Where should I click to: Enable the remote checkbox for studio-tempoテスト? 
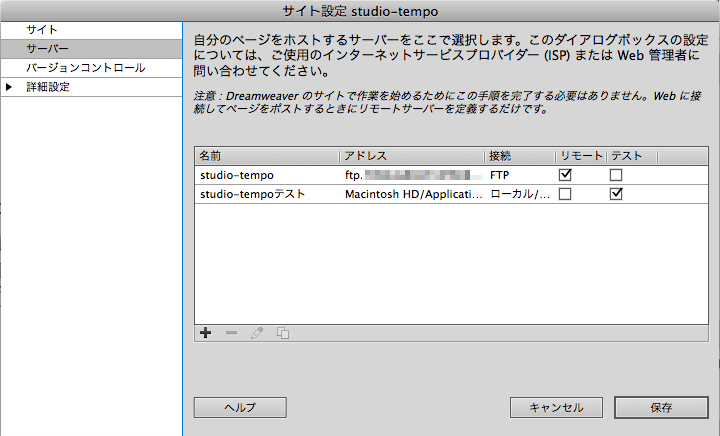pyautogui.click(x=565, y=194)
